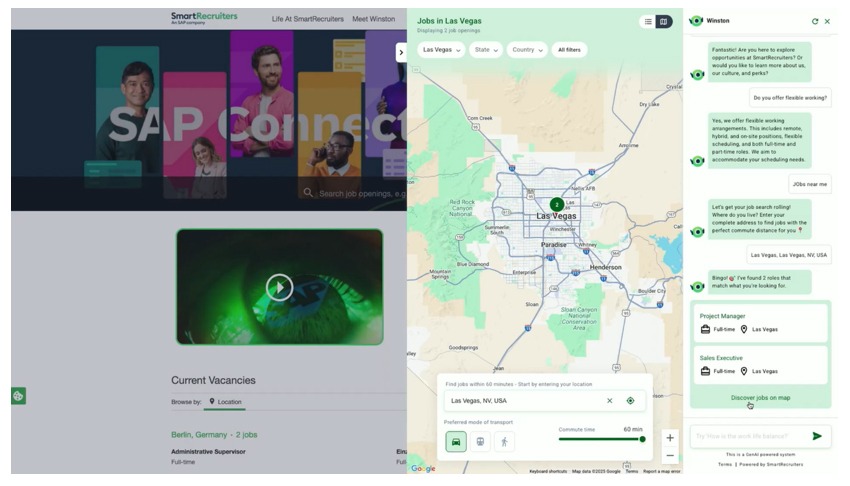Image resolution: width=850 pixels, height=486 pixels.
Task: Open Life At SmartRecruiters menu item
Action: pos(307,19)
